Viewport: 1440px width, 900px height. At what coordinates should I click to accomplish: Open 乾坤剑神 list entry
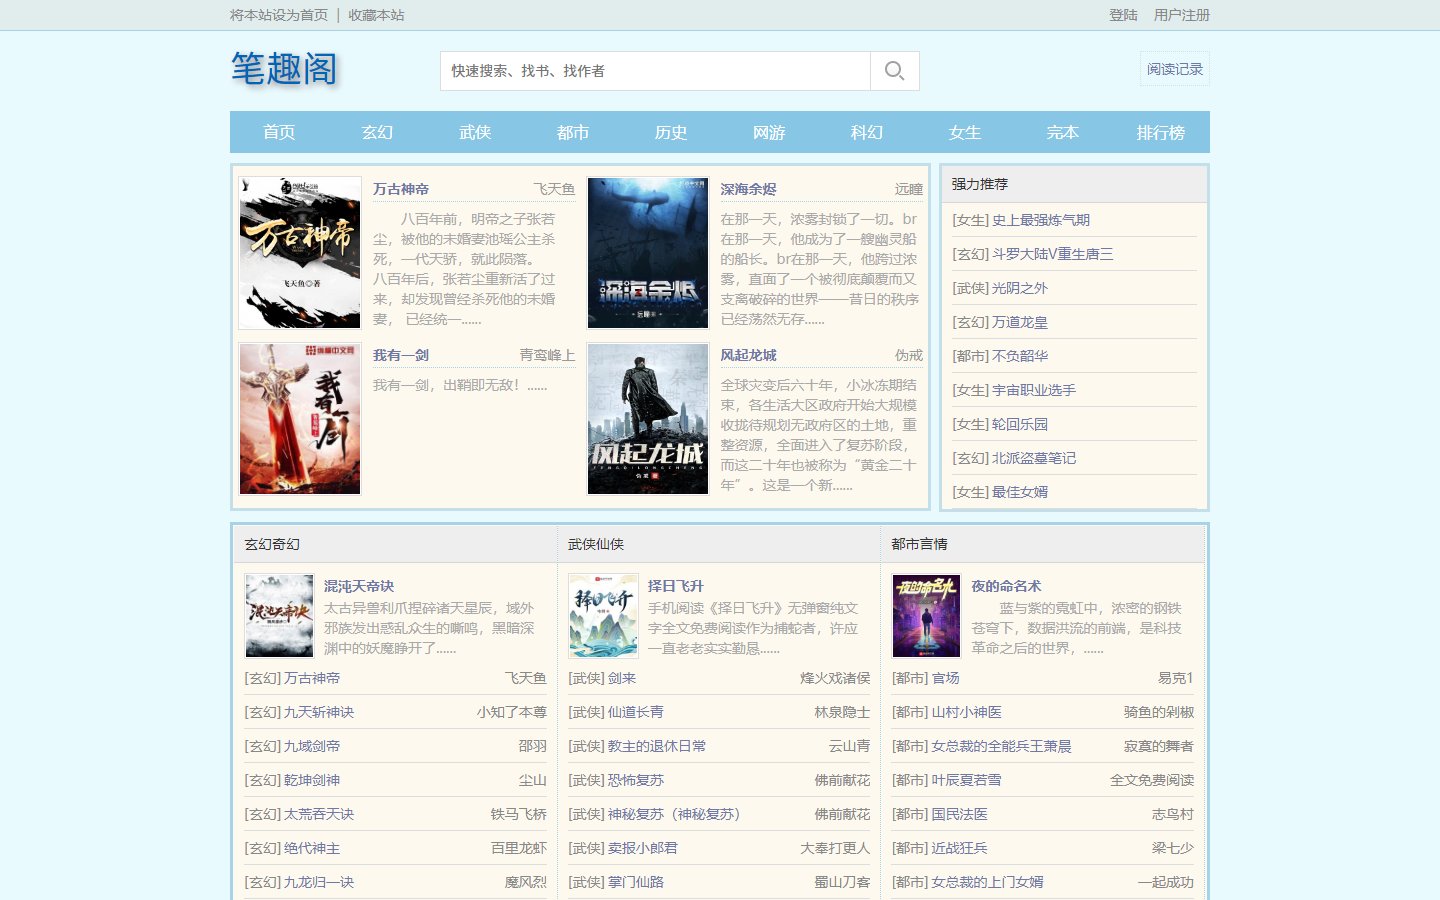click(x=312, y=780)
